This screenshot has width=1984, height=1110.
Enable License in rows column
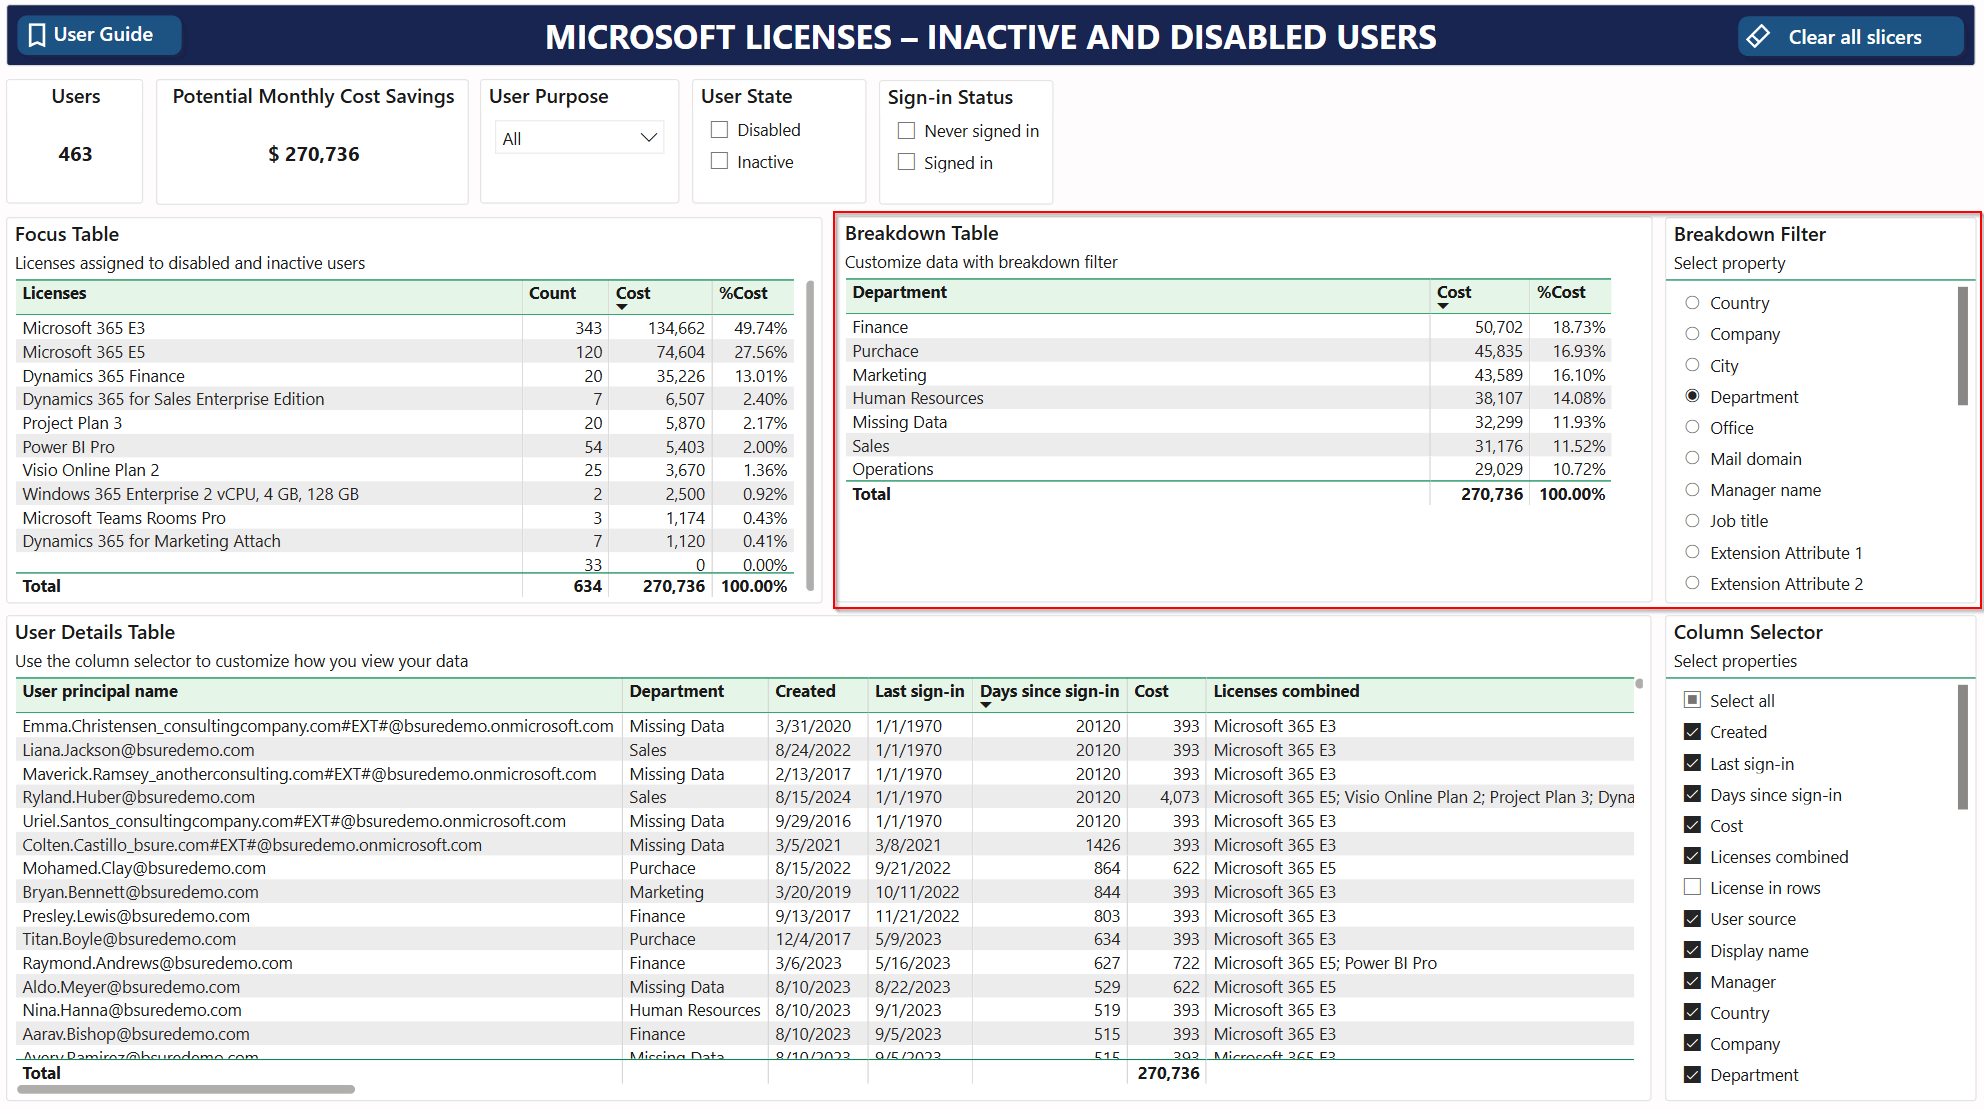coord(1692,887)
